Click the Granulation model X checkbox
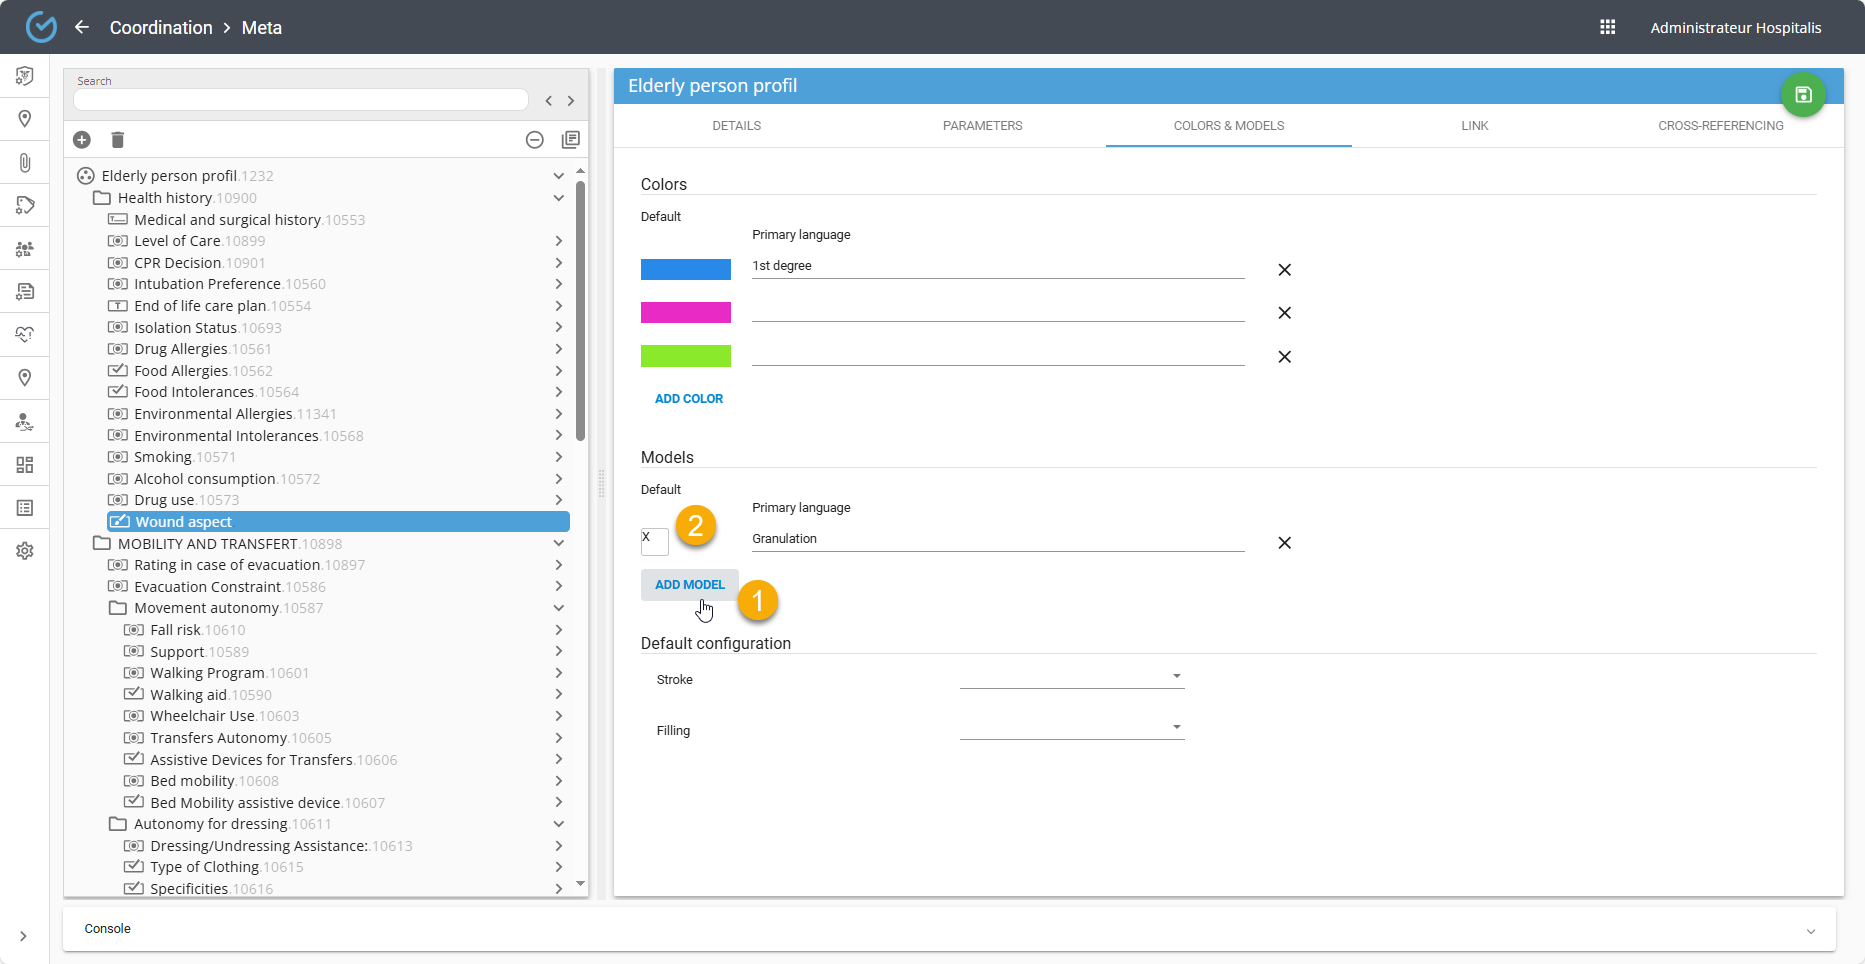This screenshot has height=964, width=1865. [x=654, y=541]
